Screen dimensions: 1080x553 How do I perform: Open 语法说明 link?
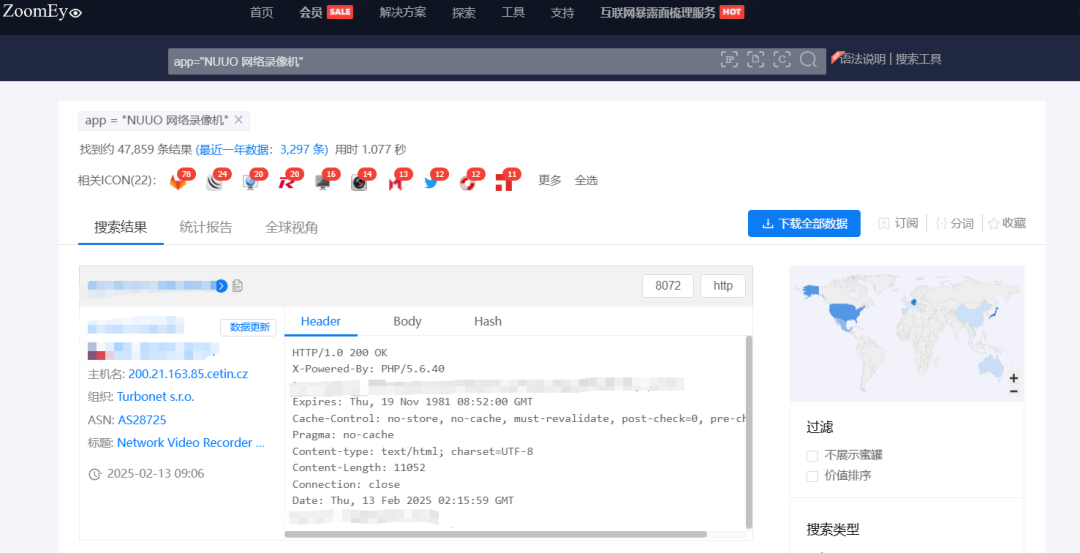pos(862,59)
